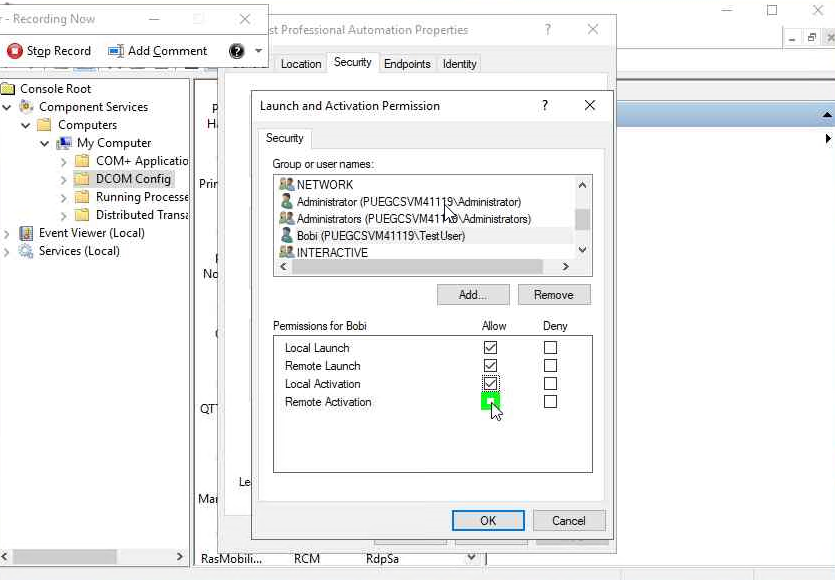
Task: Select the Bobi user icon in list
Action: click(286, 236)
